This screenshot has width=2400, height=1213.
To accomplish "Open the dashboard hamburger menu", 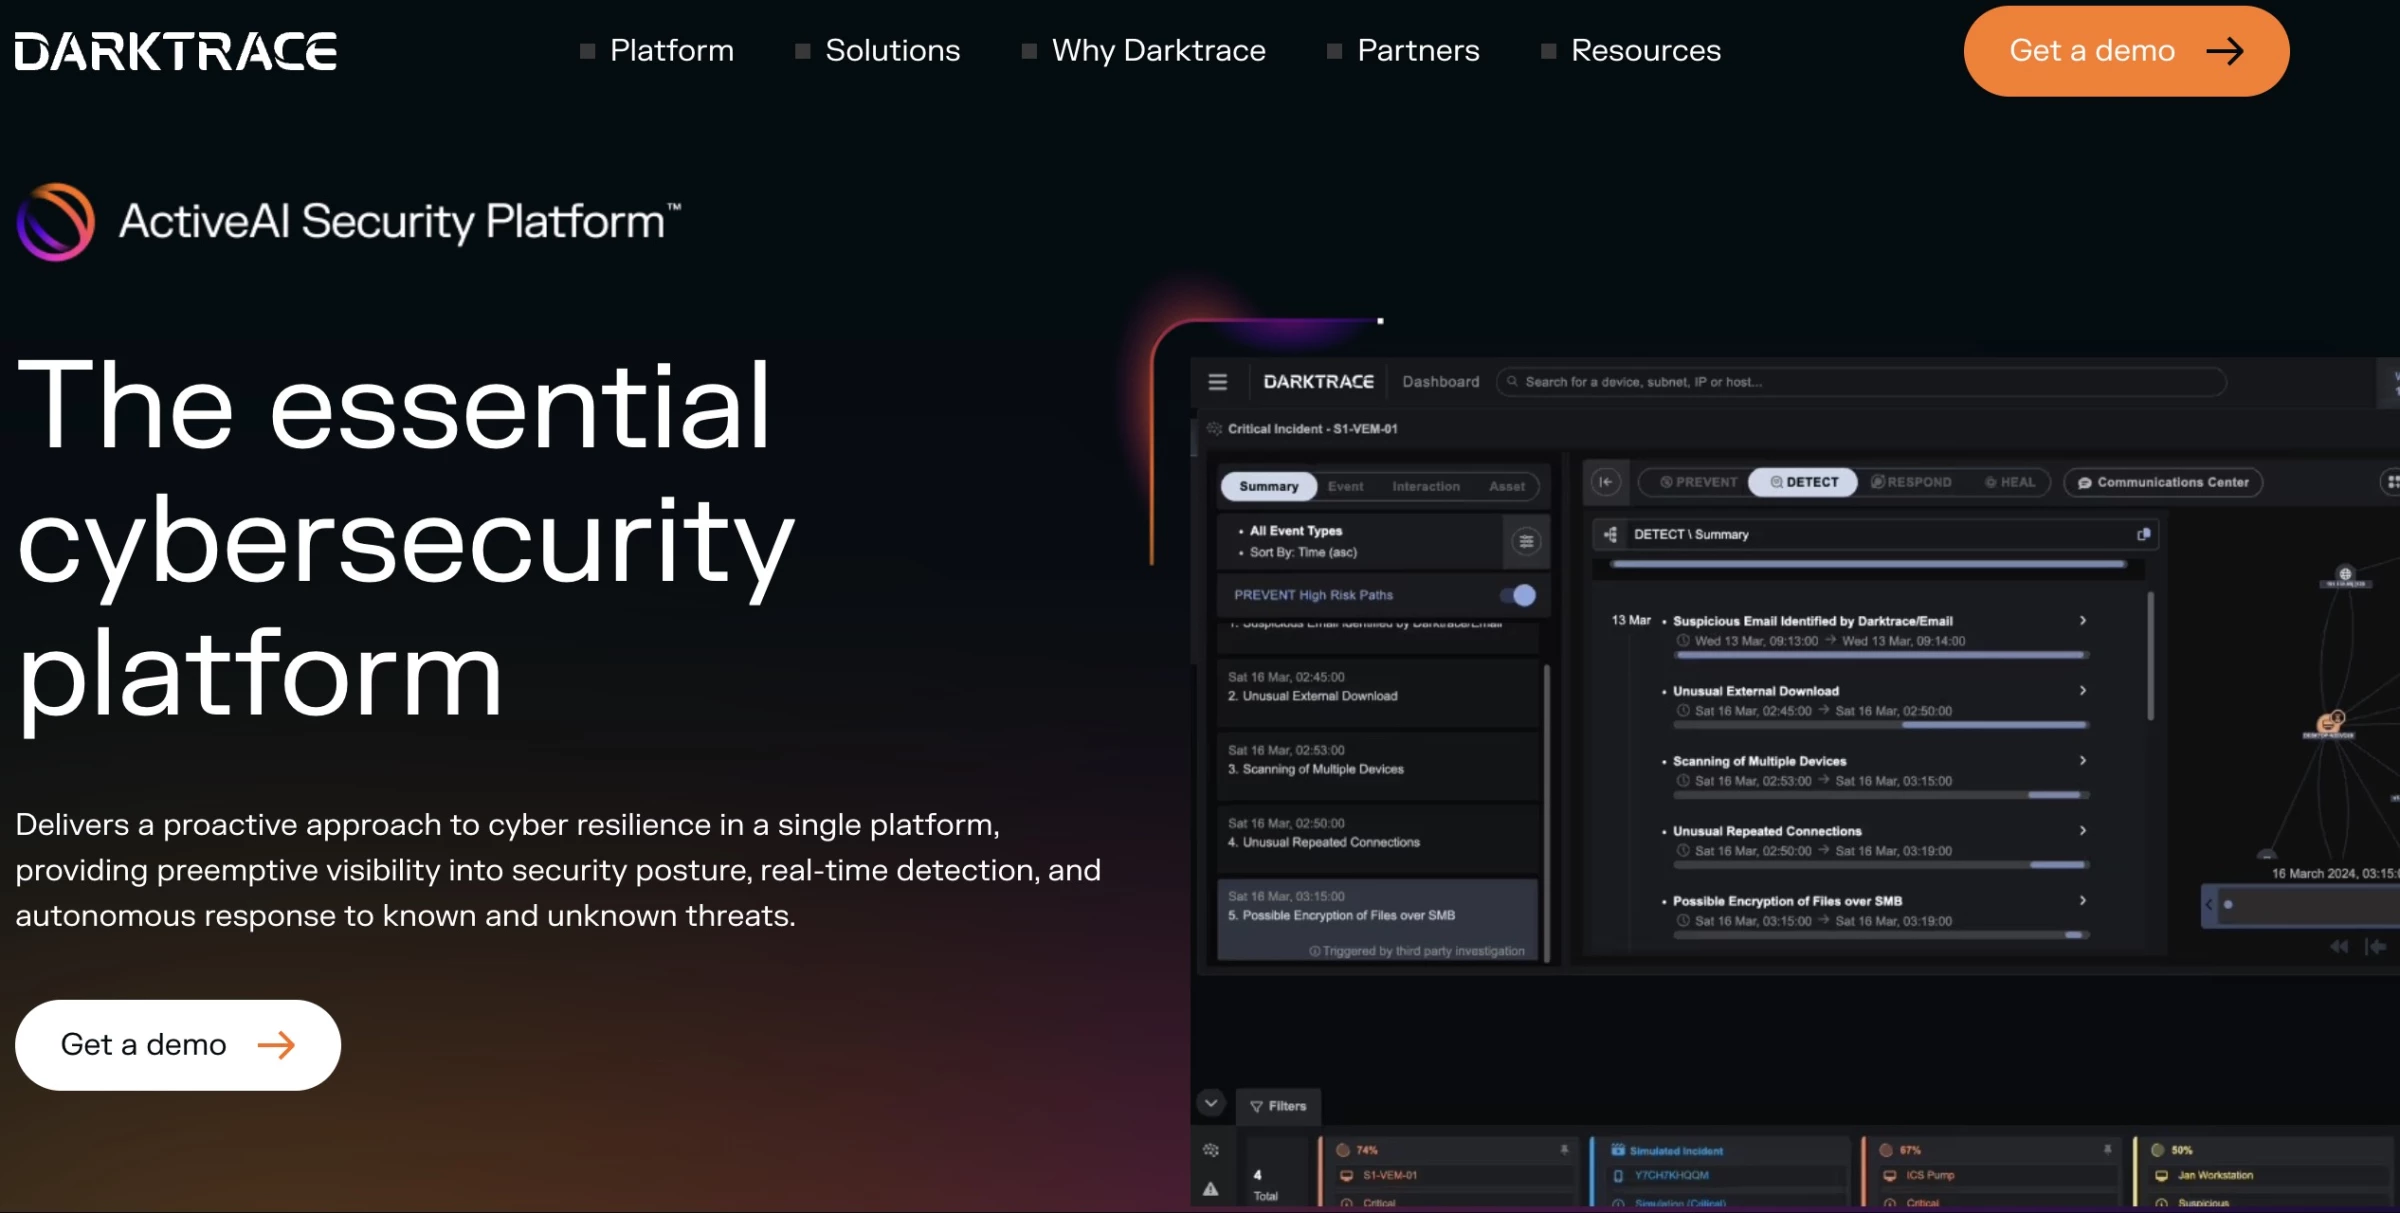I will pos(1217,382).
